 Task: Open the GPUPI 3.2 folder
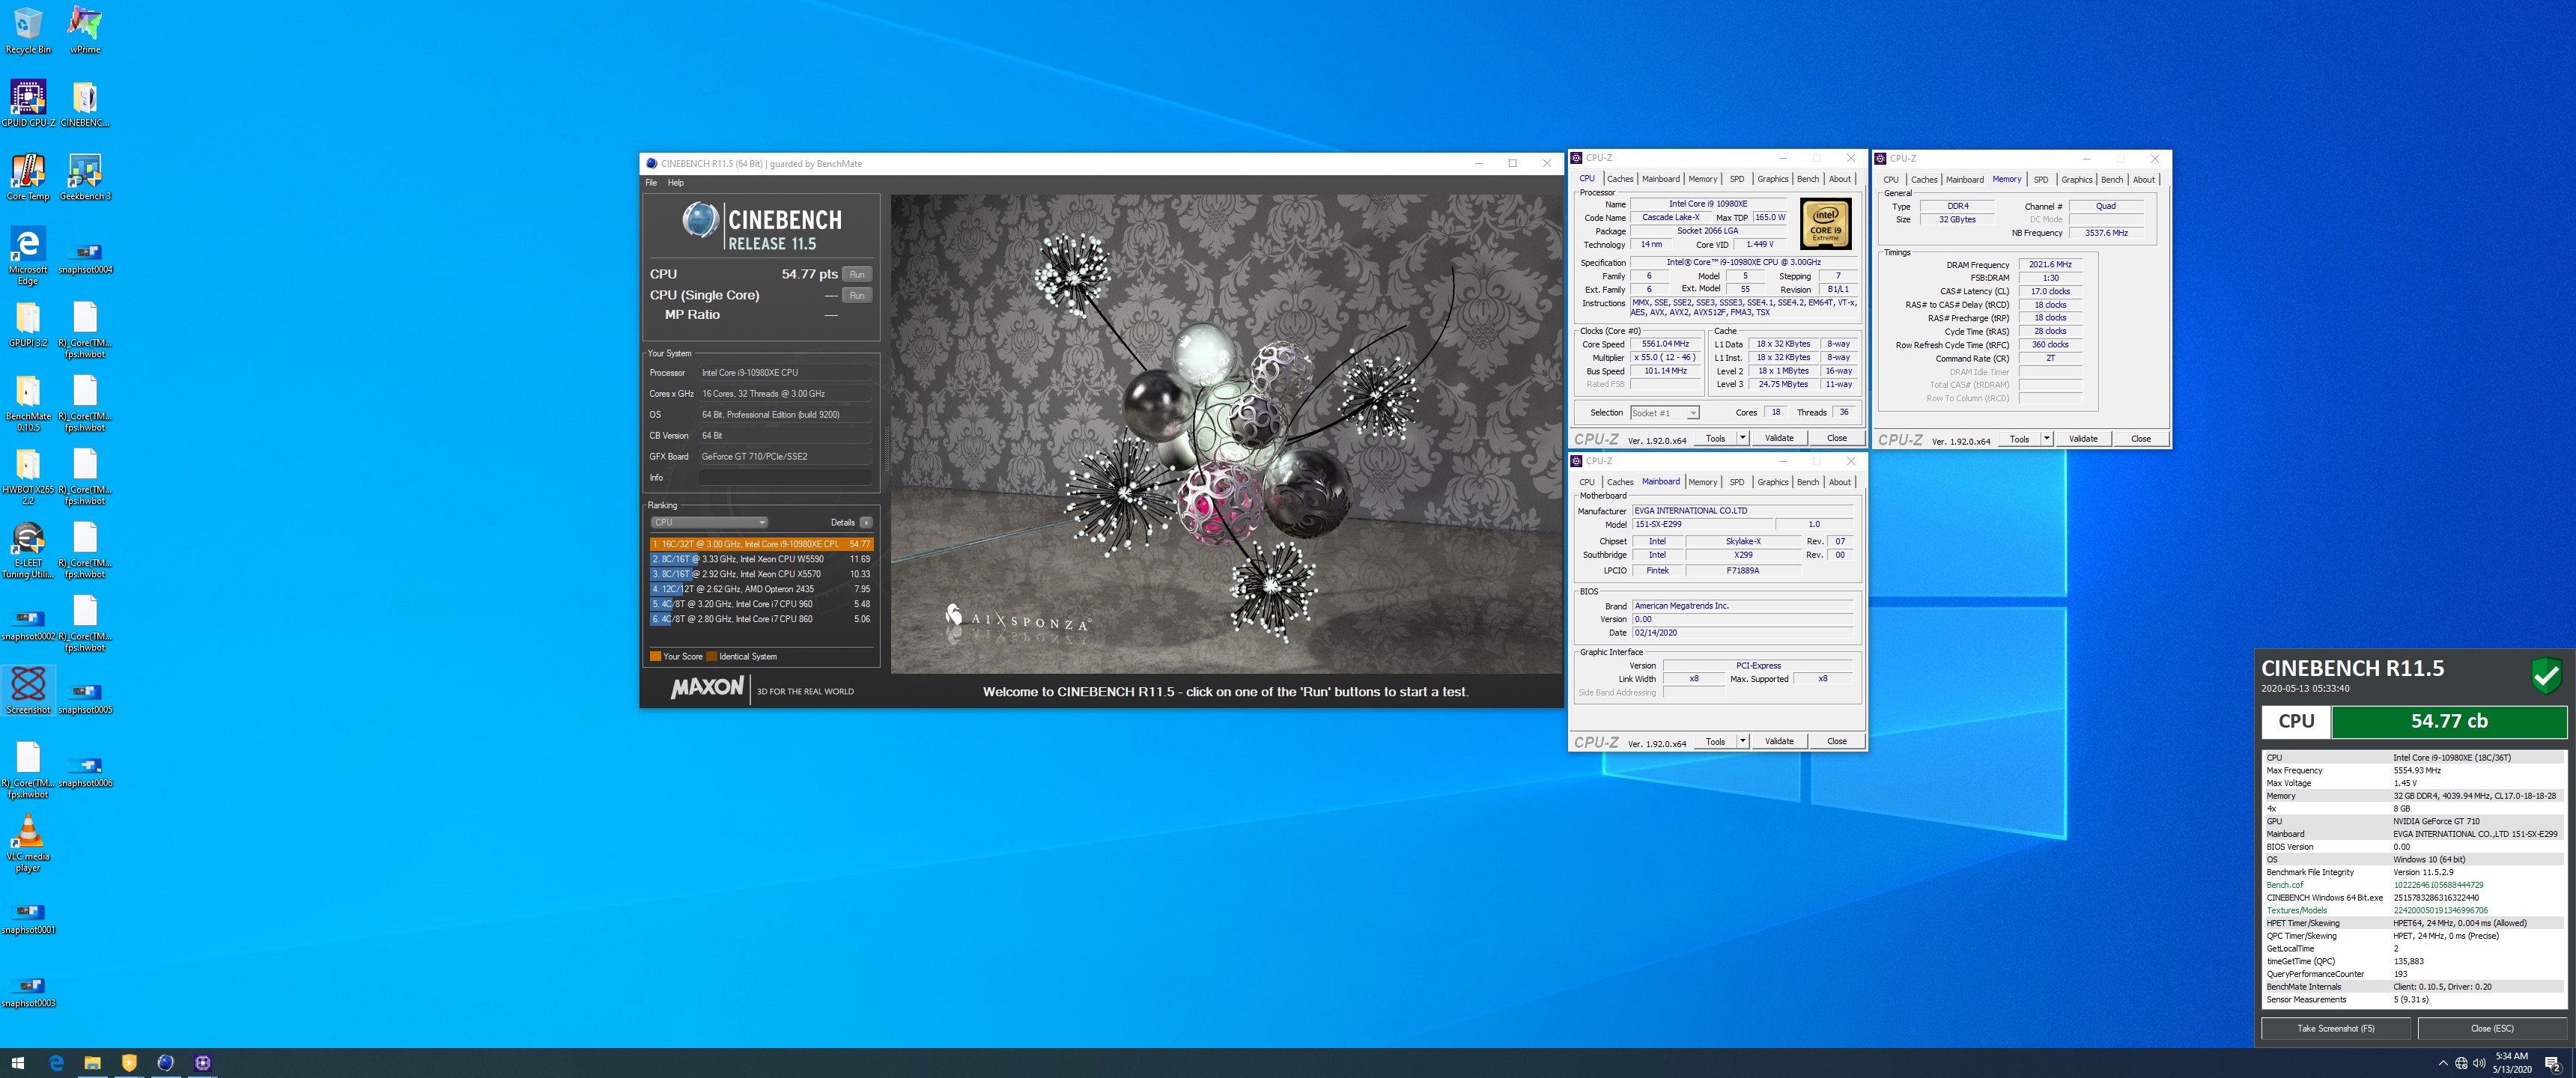(x=28, y=324)
